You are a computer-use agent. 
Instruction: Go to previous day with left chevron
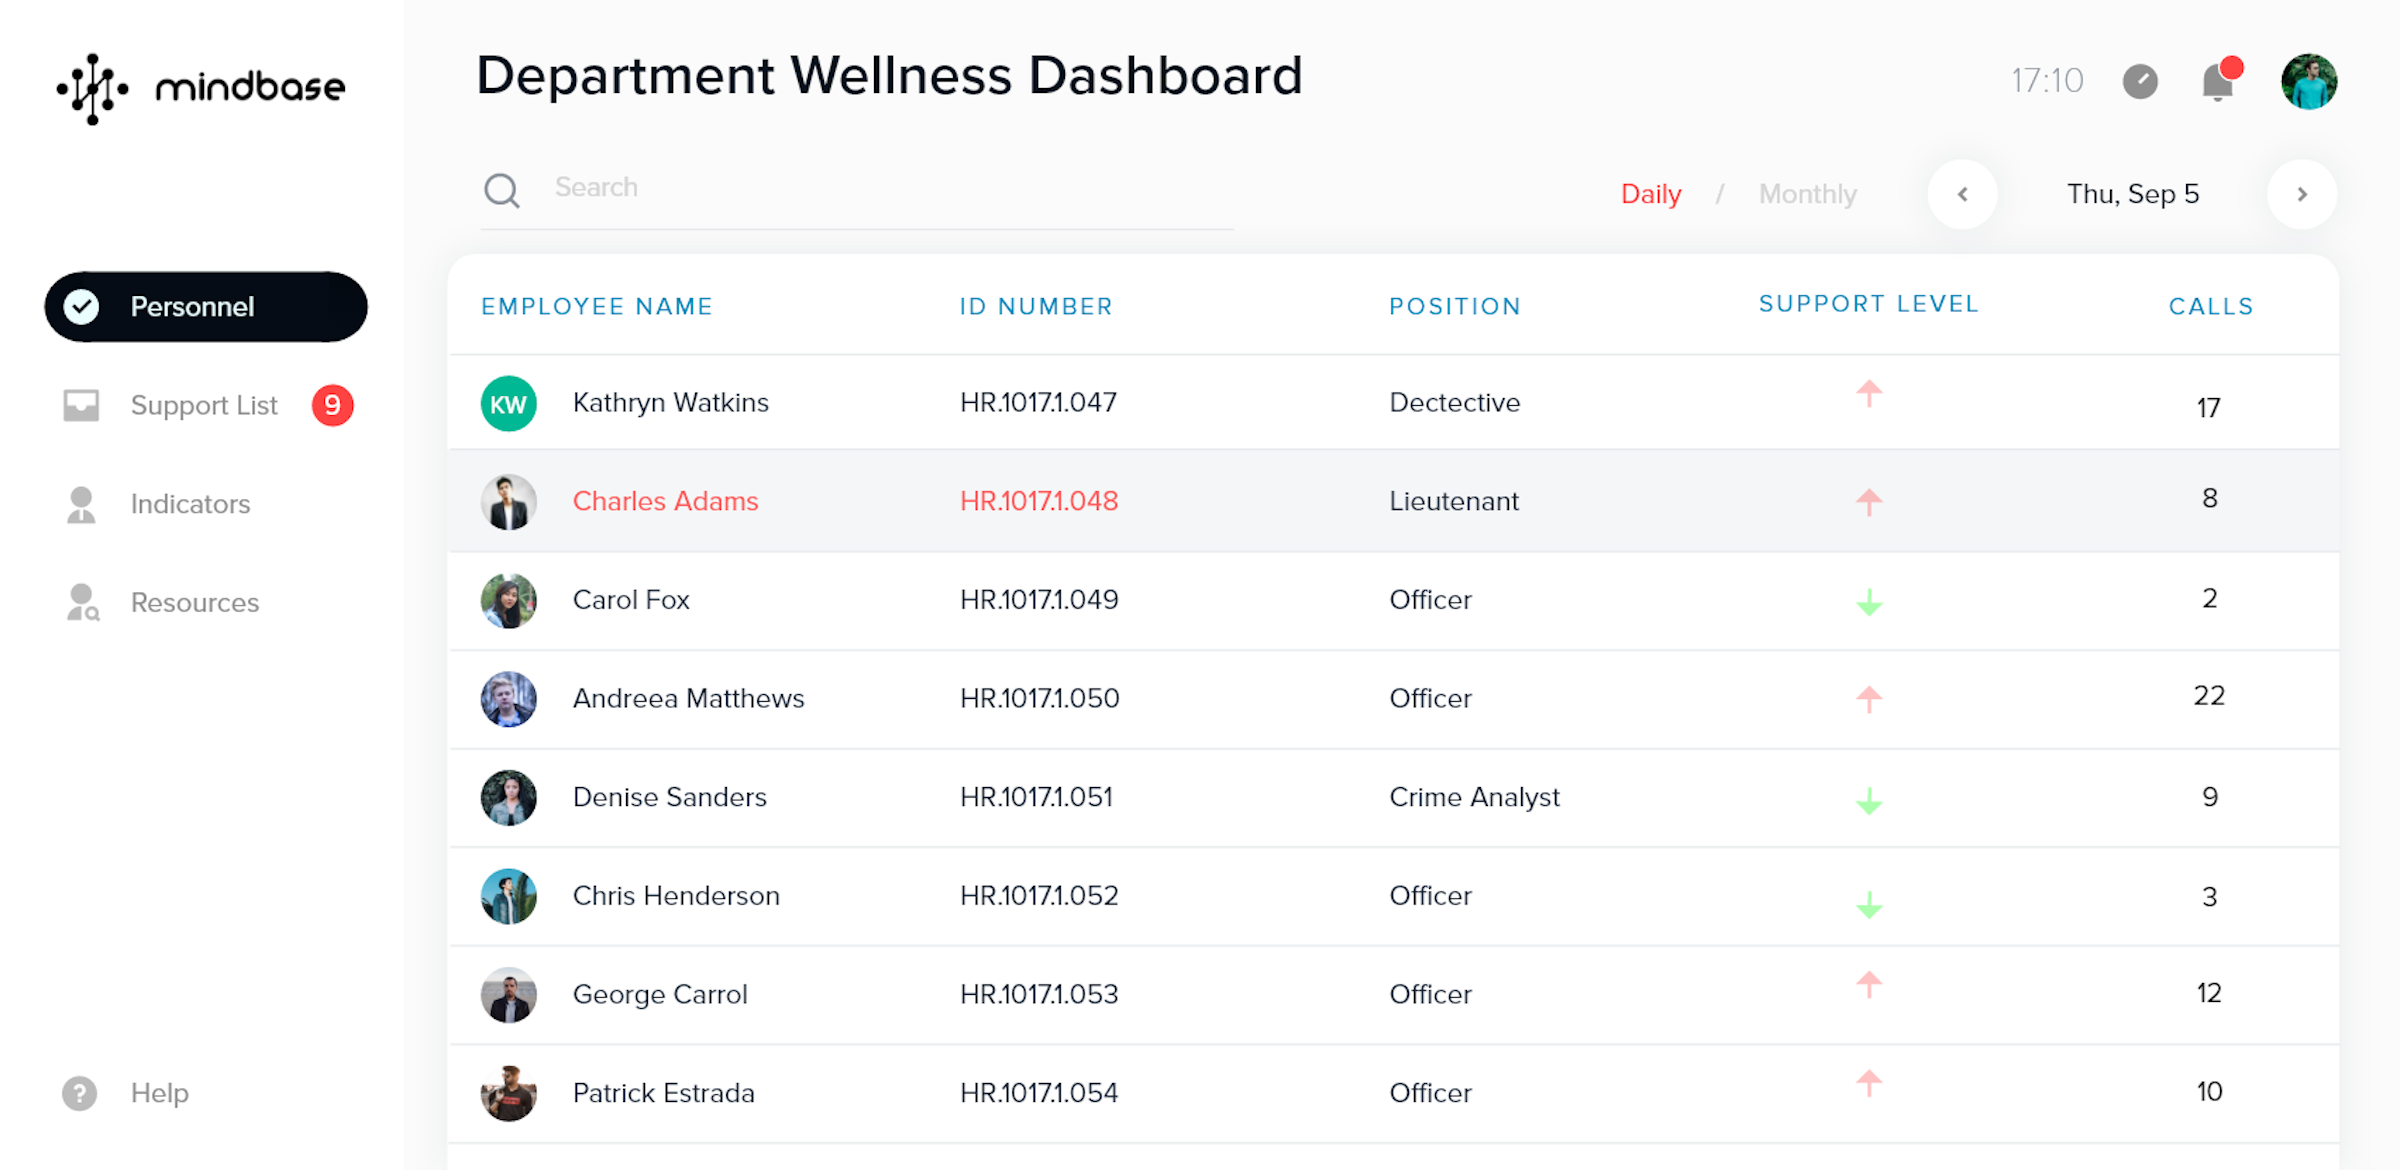click(1962, 194)
